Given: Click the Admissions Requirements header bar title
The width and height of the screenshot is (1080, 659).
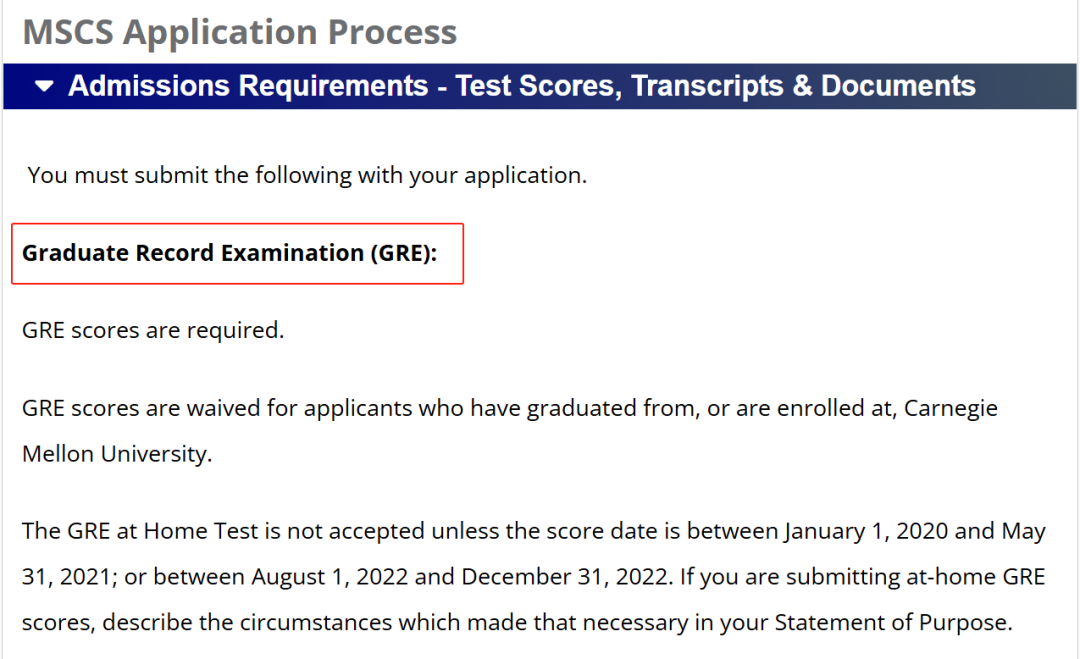Looking at the screenshot, I should click(x=521, y=86).
